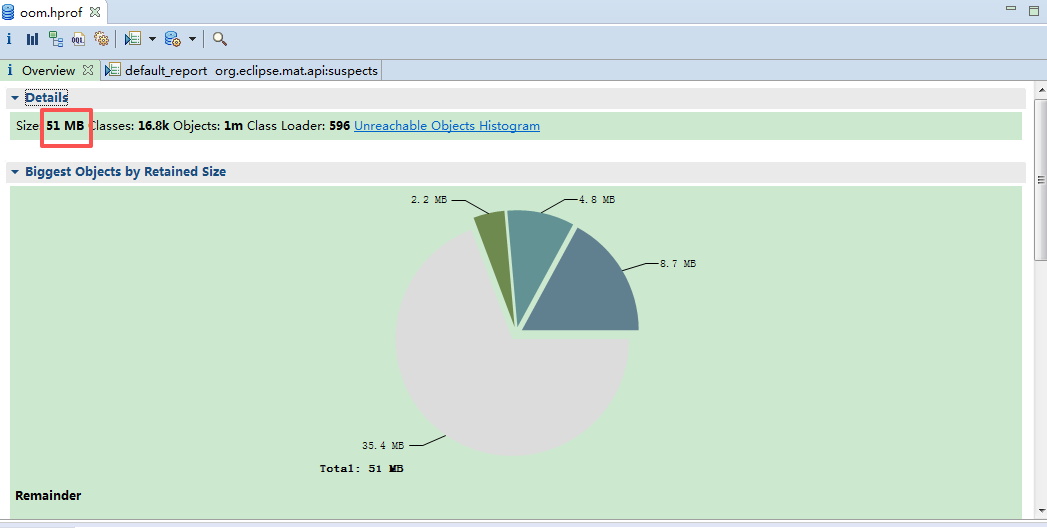The height and width of the screenshot is (528, 1047).
Task: Open the Query Browser dropdown arrow
Action: [x=192, y=39]
